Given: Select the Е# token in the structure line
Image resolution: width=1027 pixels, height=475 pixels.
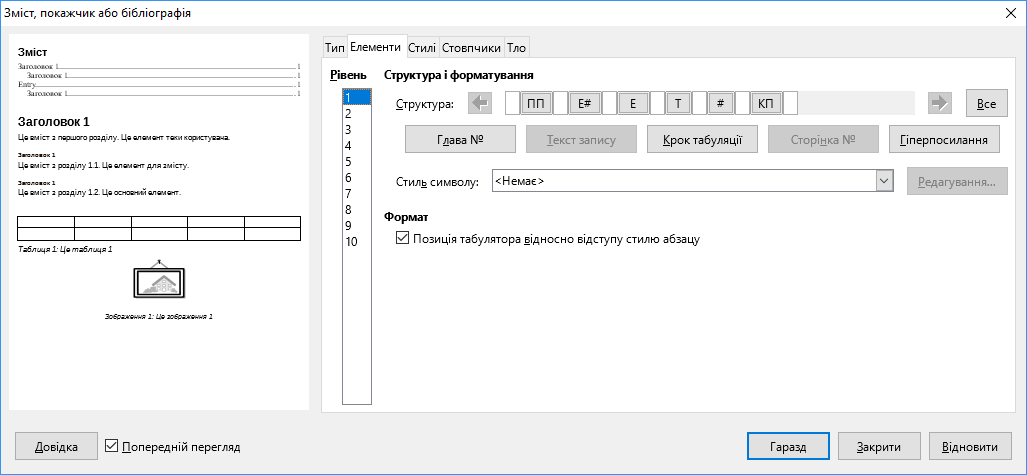Looking at the screenshot, I should [588, 104].
